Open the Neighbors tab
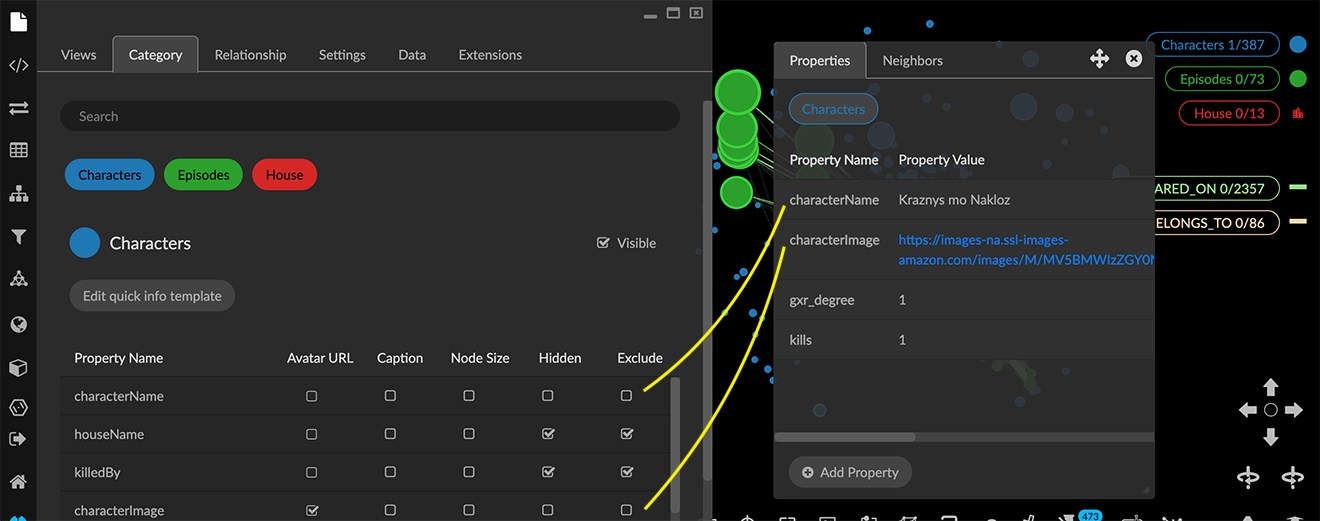 [912, 60]
